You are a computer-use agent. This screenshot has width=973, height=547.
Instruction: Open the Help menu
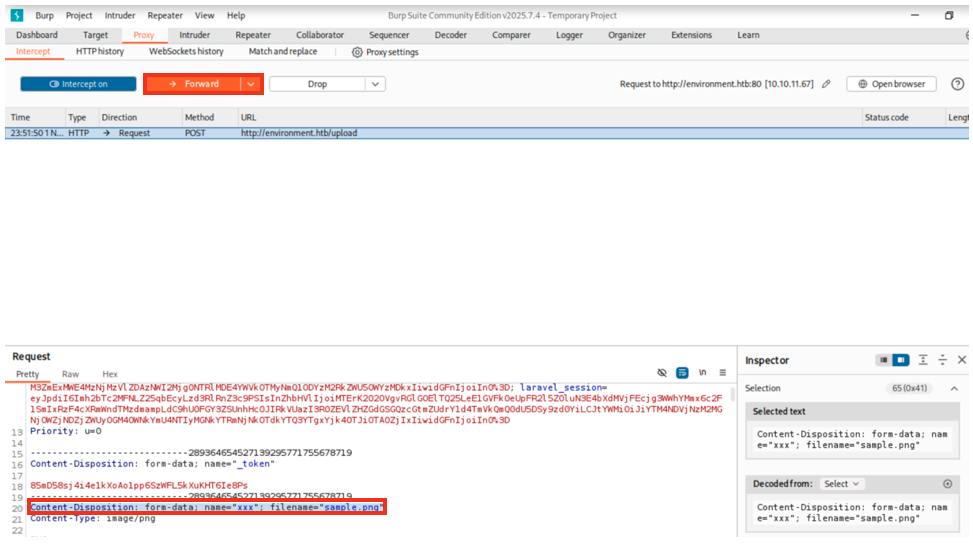[236, 16]
